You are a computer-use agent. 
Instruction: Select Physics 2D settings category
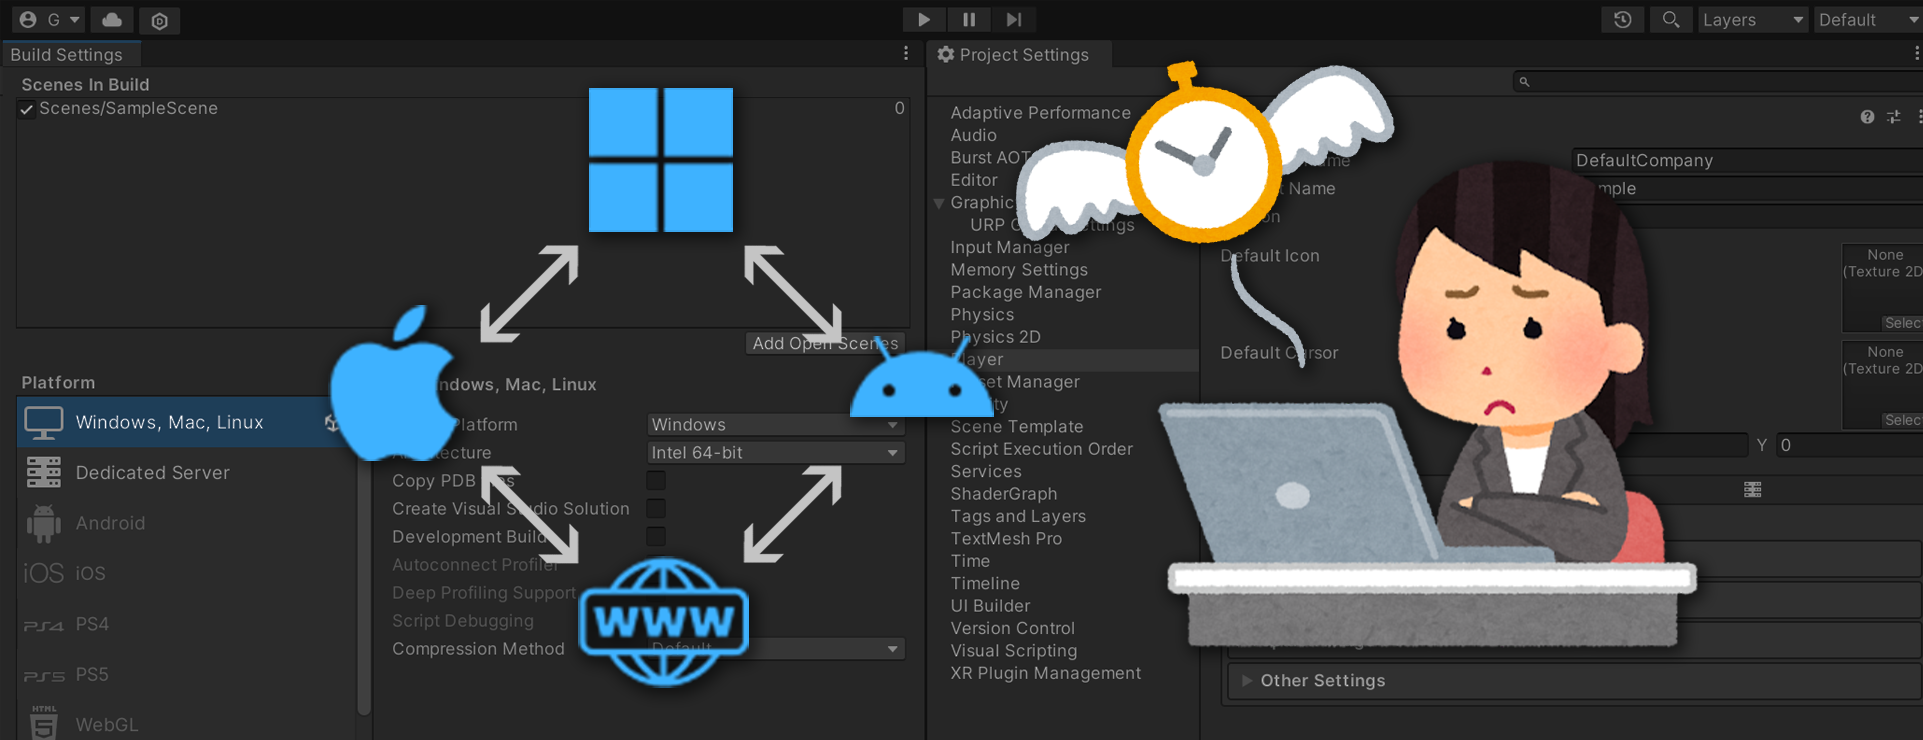995,337
